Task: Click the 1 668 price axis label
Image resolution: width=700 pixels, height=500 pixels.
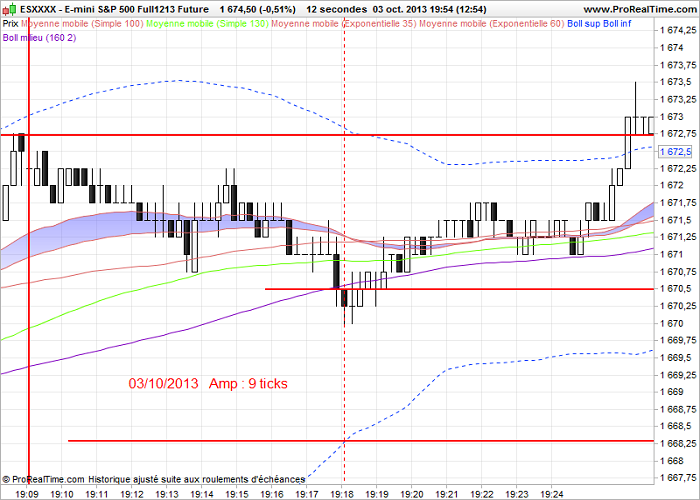Action: (x=671, y=461)
